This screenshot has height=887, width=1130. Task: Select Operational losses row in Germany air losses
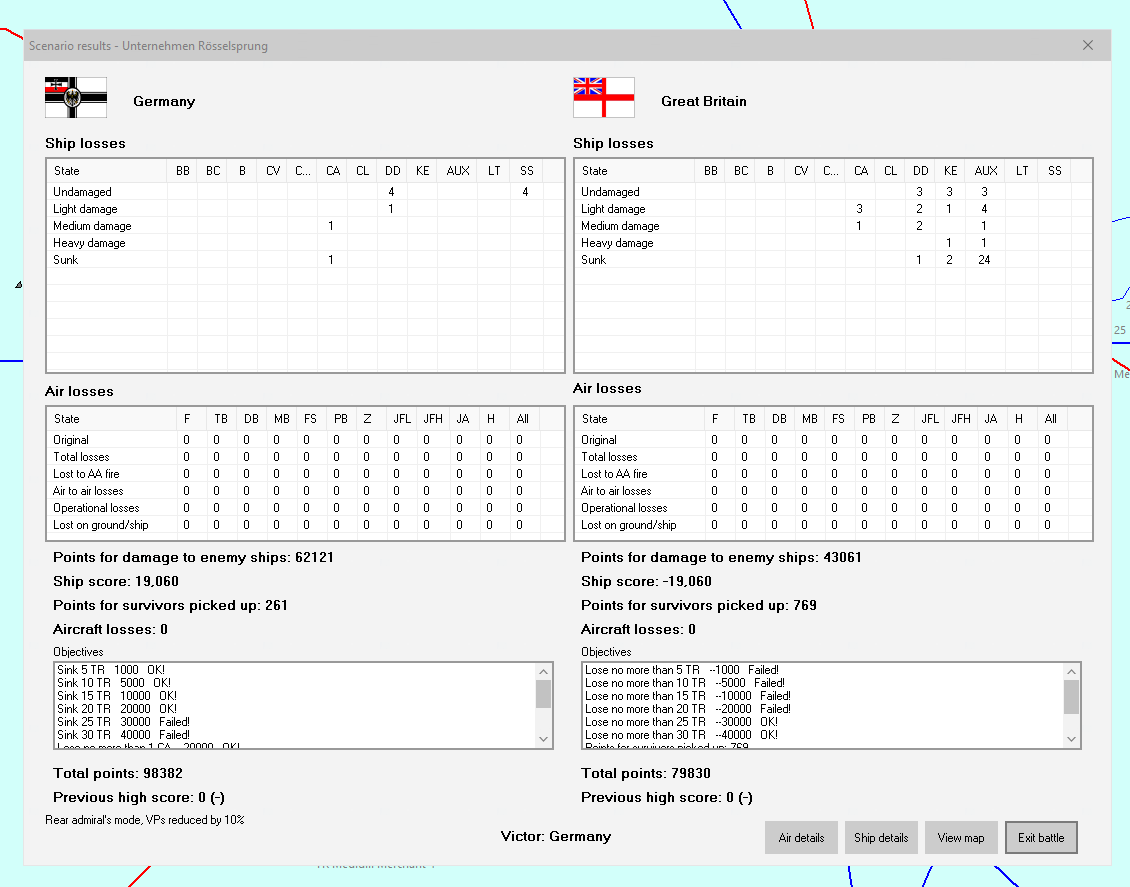(x=305, y=508)
